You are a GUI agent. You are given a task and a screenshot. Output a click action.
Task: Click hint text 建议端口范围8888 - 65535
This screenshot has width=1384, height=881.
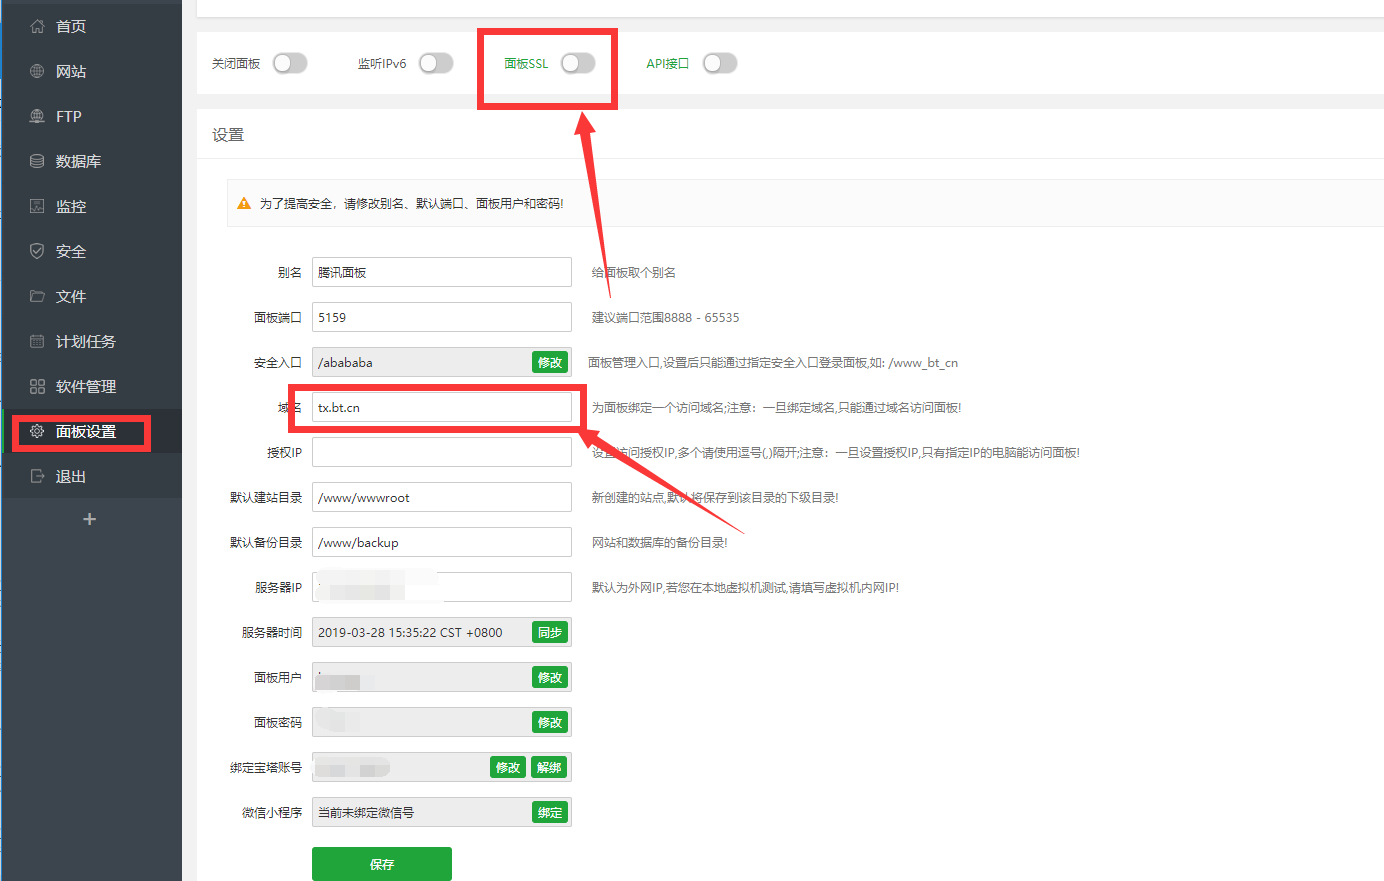[x=666, y=317]
